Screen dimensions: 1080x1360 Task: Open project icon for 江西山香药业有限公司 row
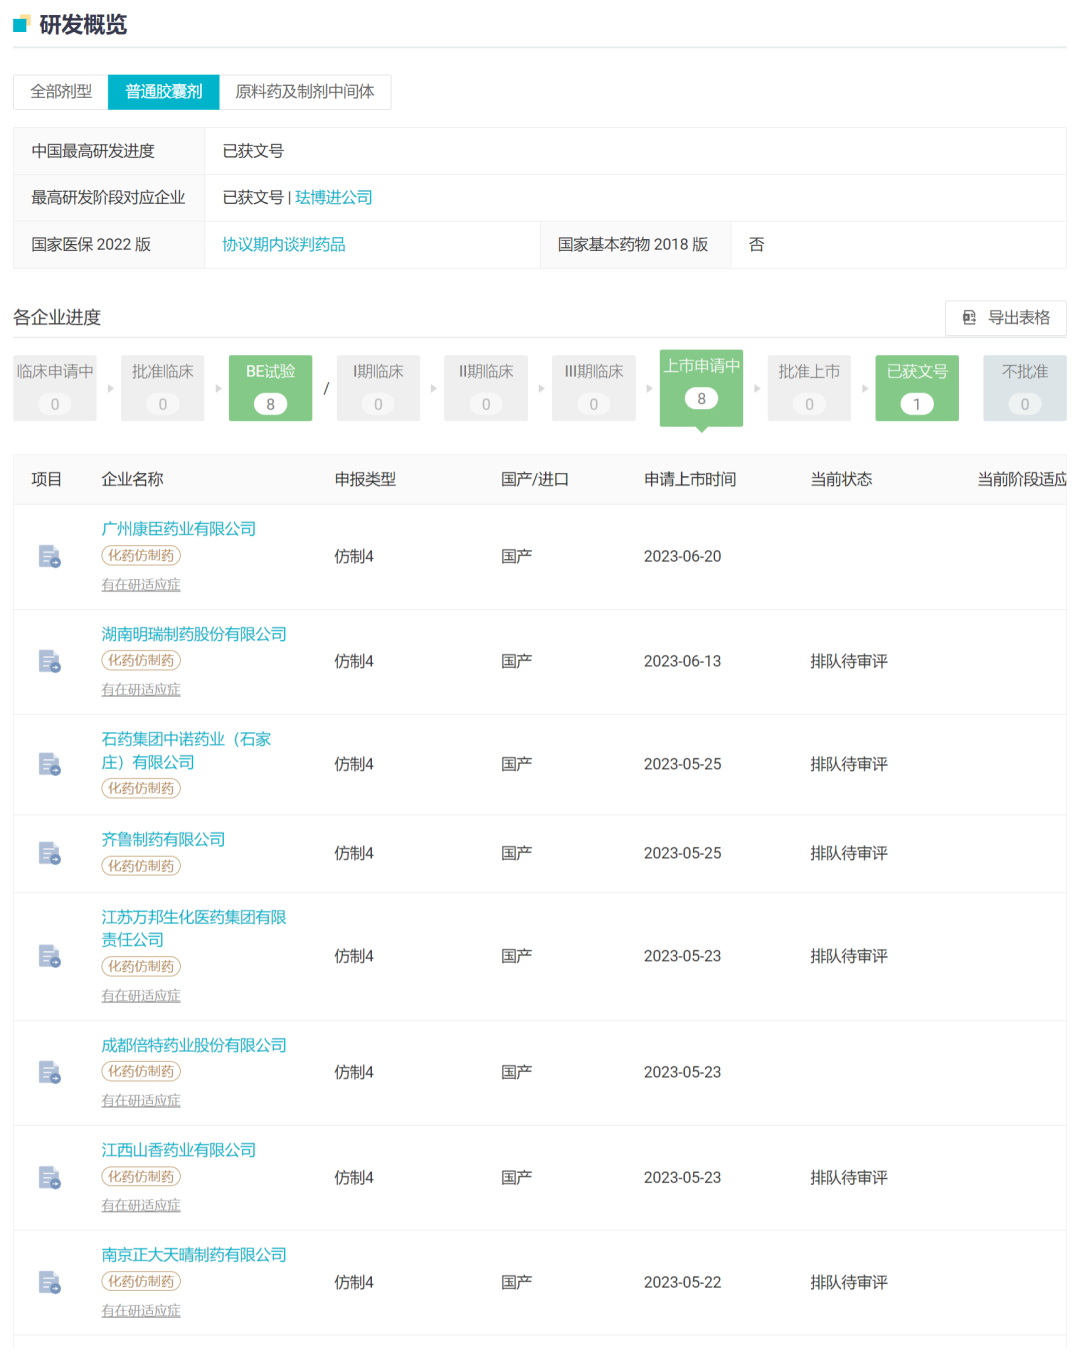49,1177
